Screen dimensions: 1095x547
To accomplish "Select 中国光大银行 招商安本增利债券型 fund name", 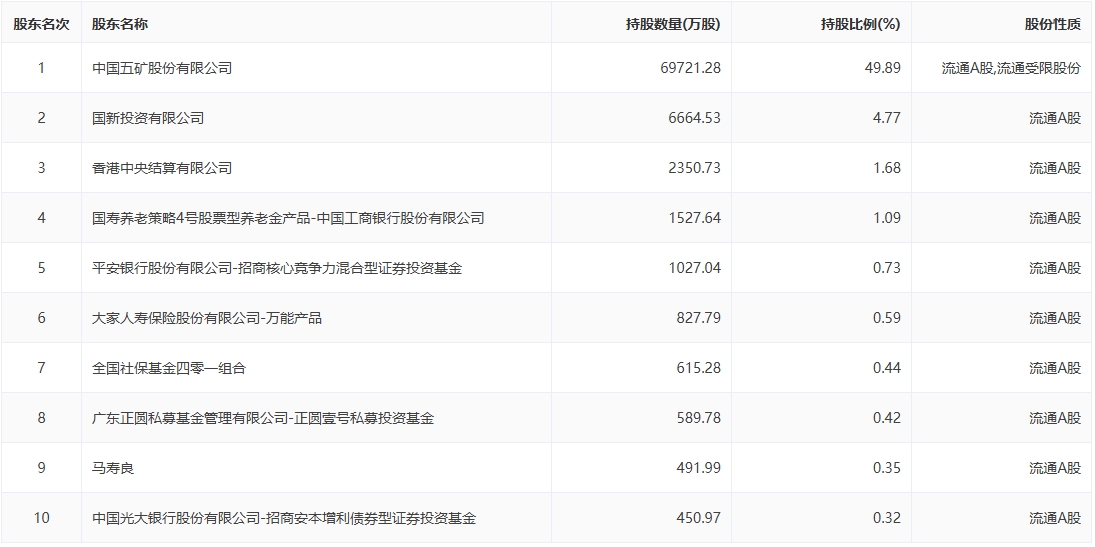I will point(284,518).
